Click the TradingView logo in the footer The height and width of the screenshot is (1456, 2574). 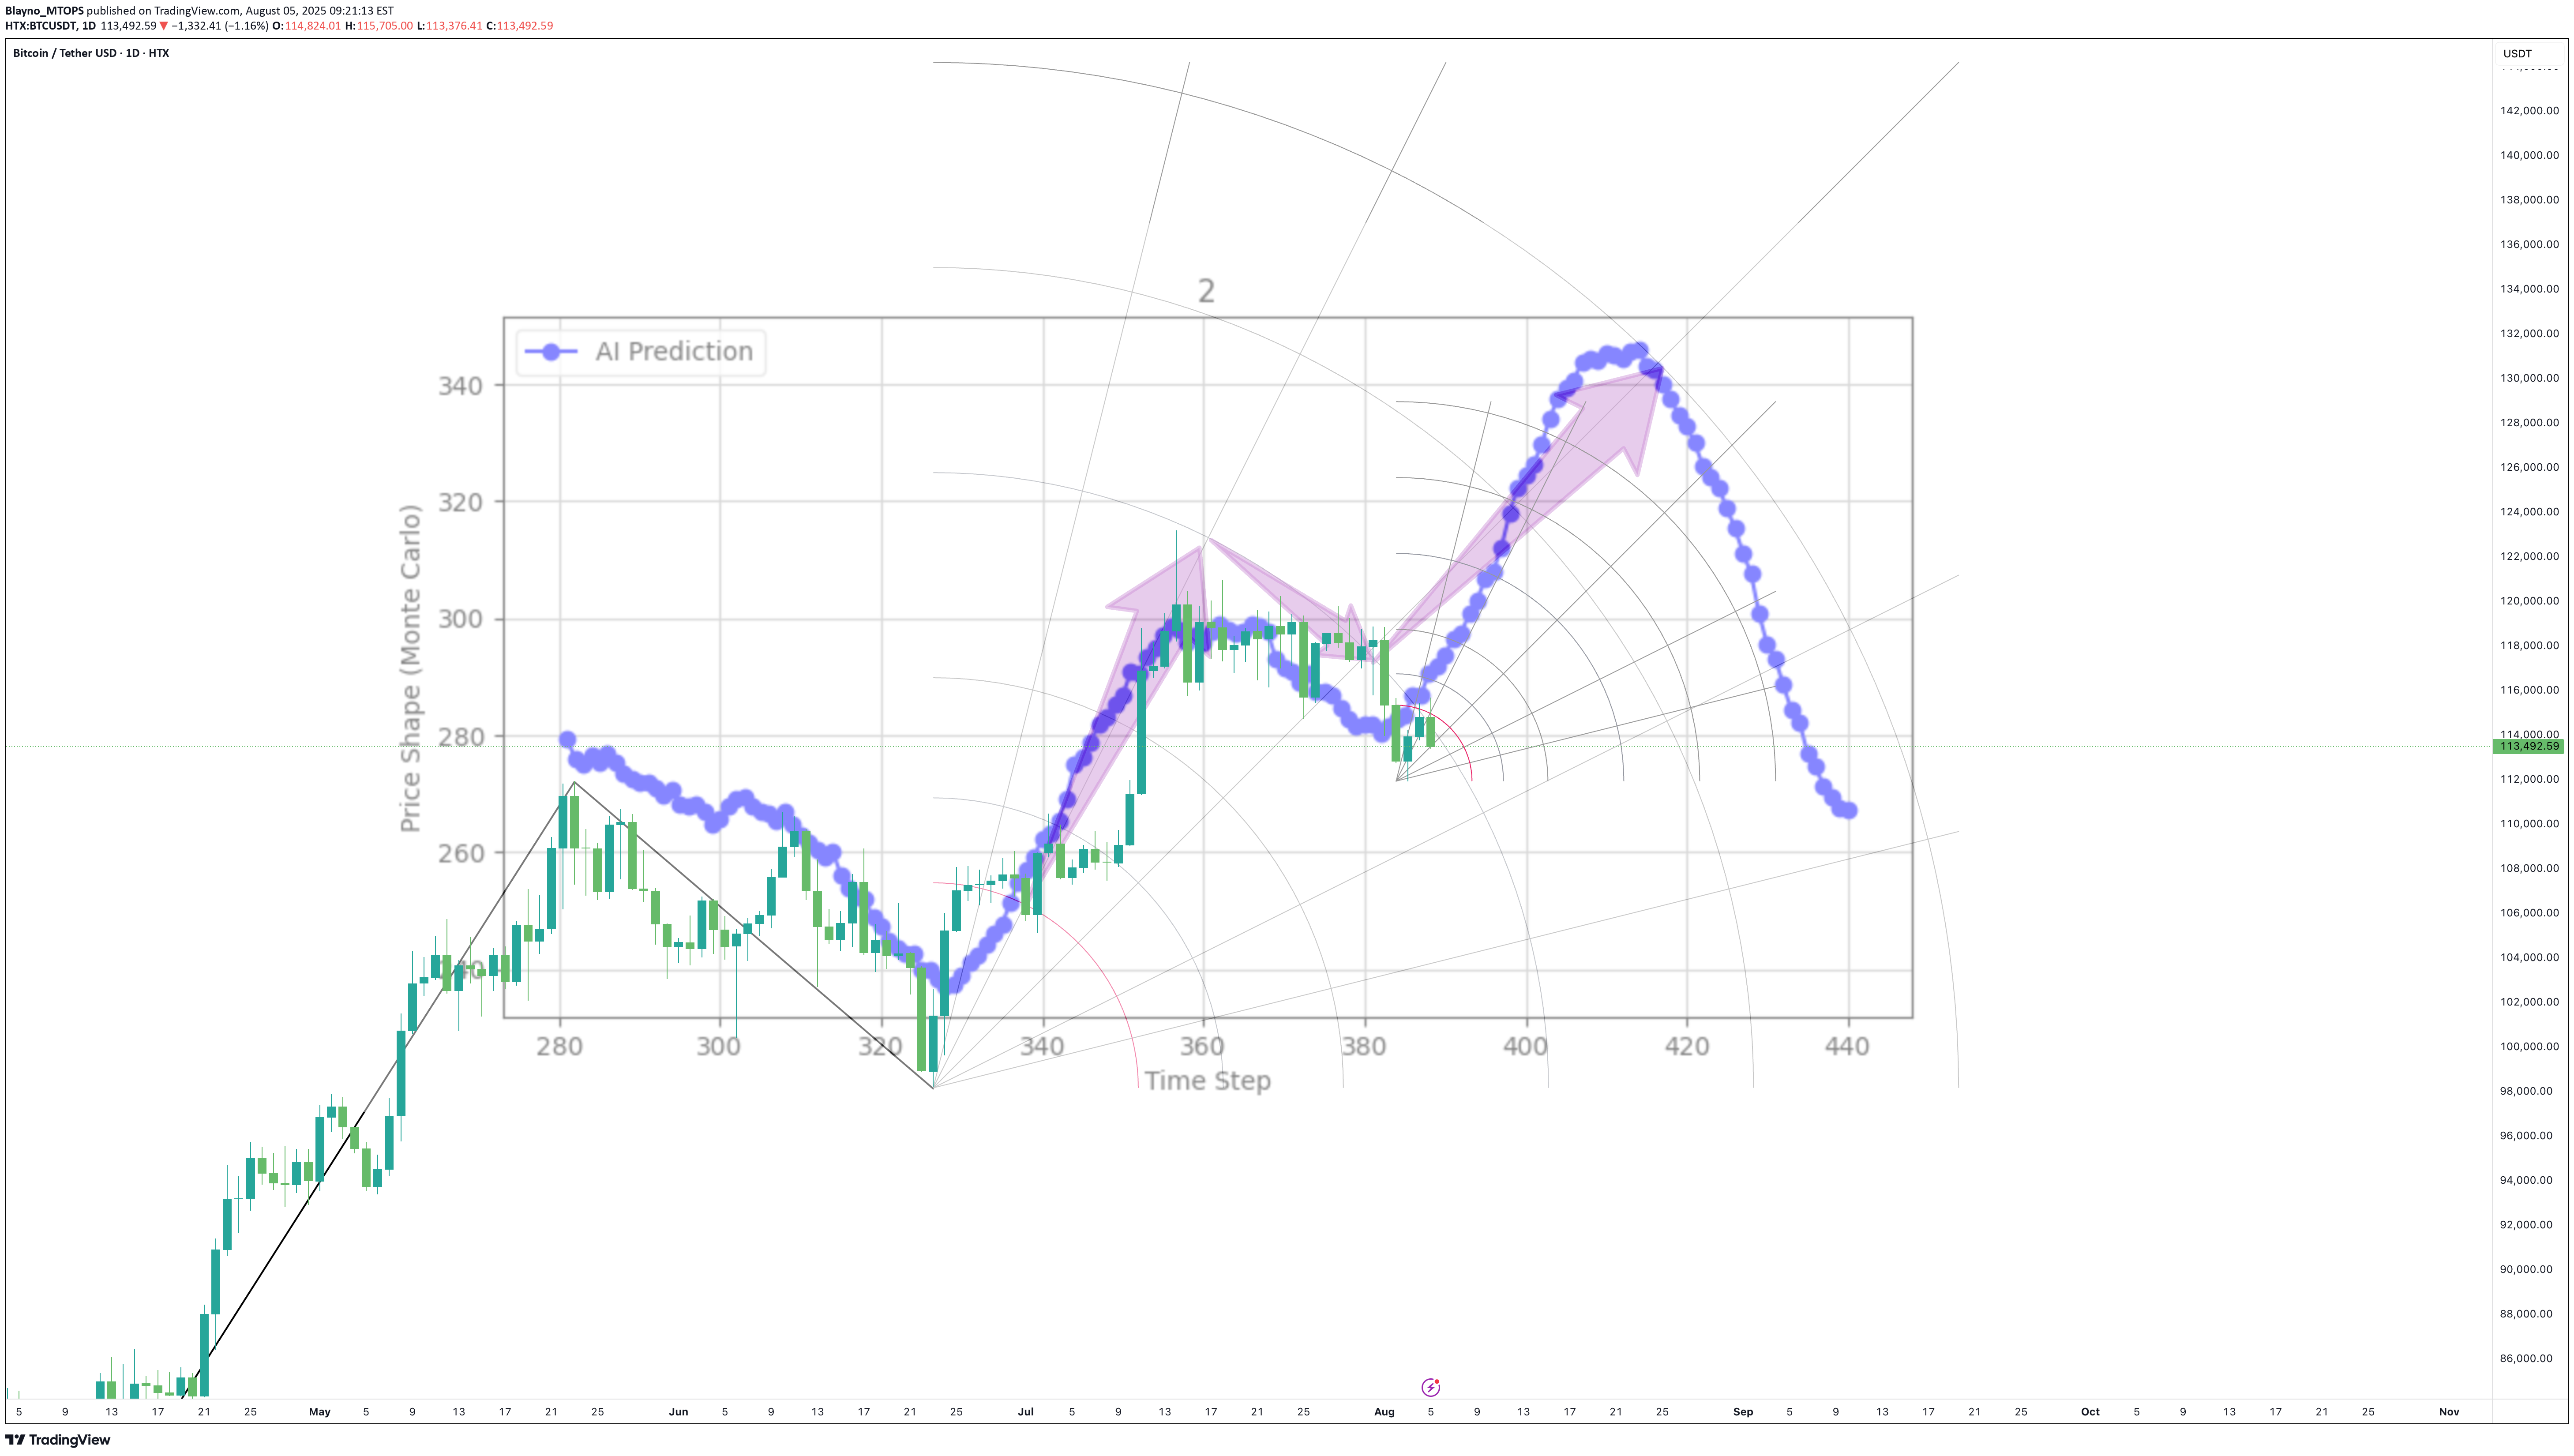(57, 1440)
